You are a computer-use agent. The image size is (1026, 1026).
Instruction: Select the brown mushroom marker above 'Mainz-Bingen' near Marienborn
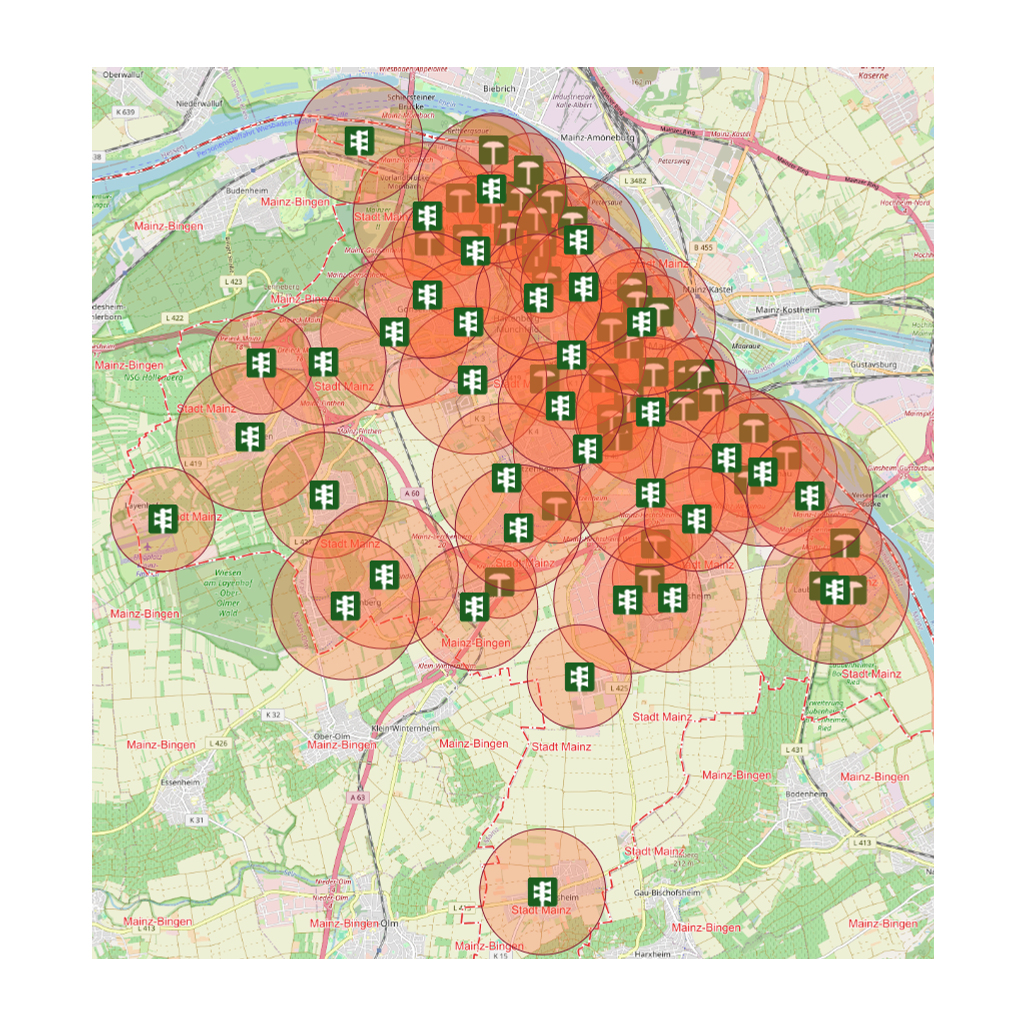499,582
